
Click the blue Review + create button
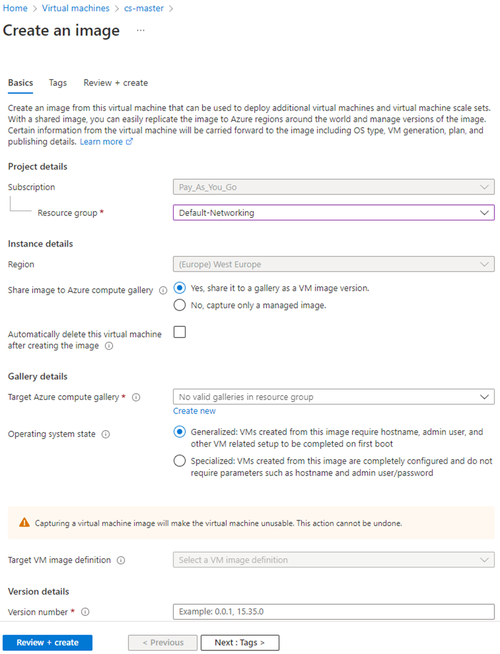(48, 642)
